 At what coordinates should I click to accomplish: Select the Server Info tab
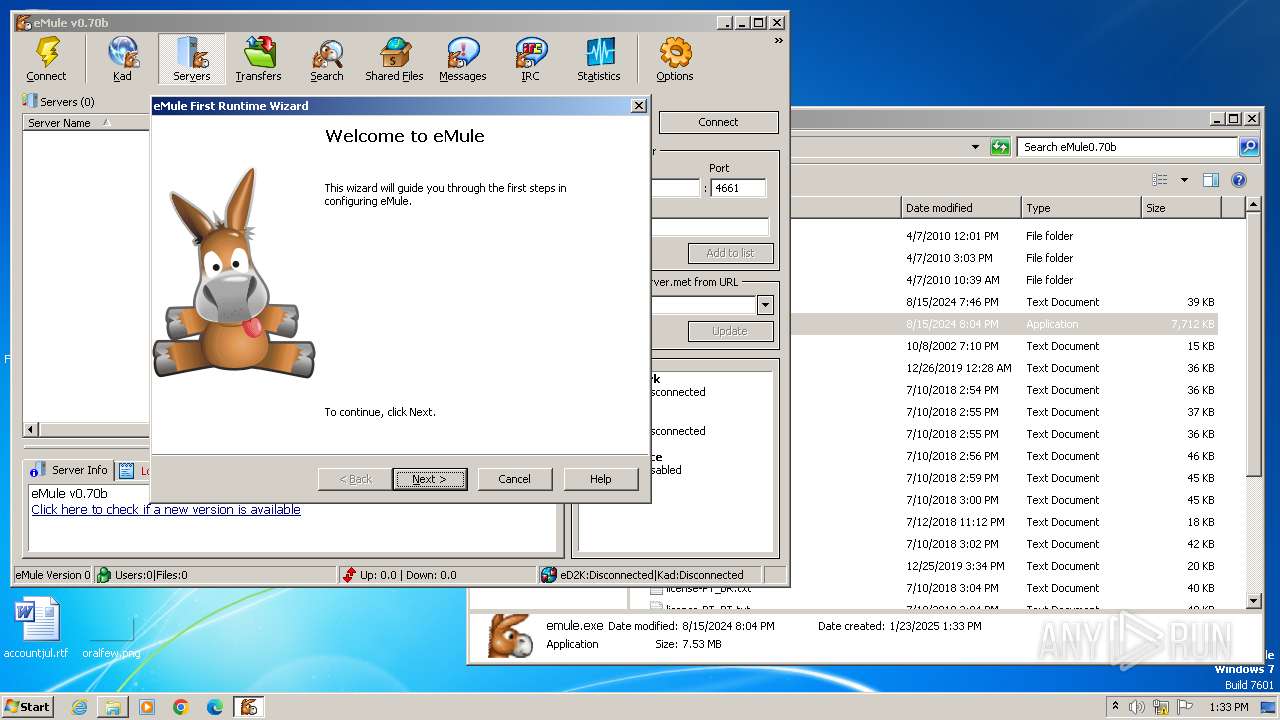click(68, 470)
